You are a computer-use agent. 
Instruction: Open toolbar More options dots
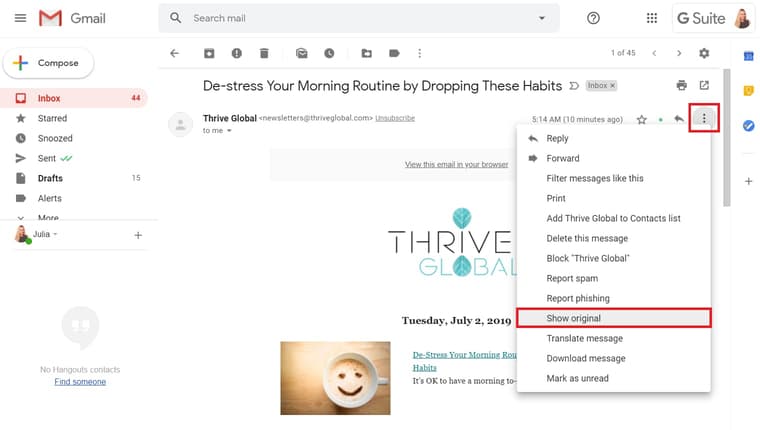(420, 53)
